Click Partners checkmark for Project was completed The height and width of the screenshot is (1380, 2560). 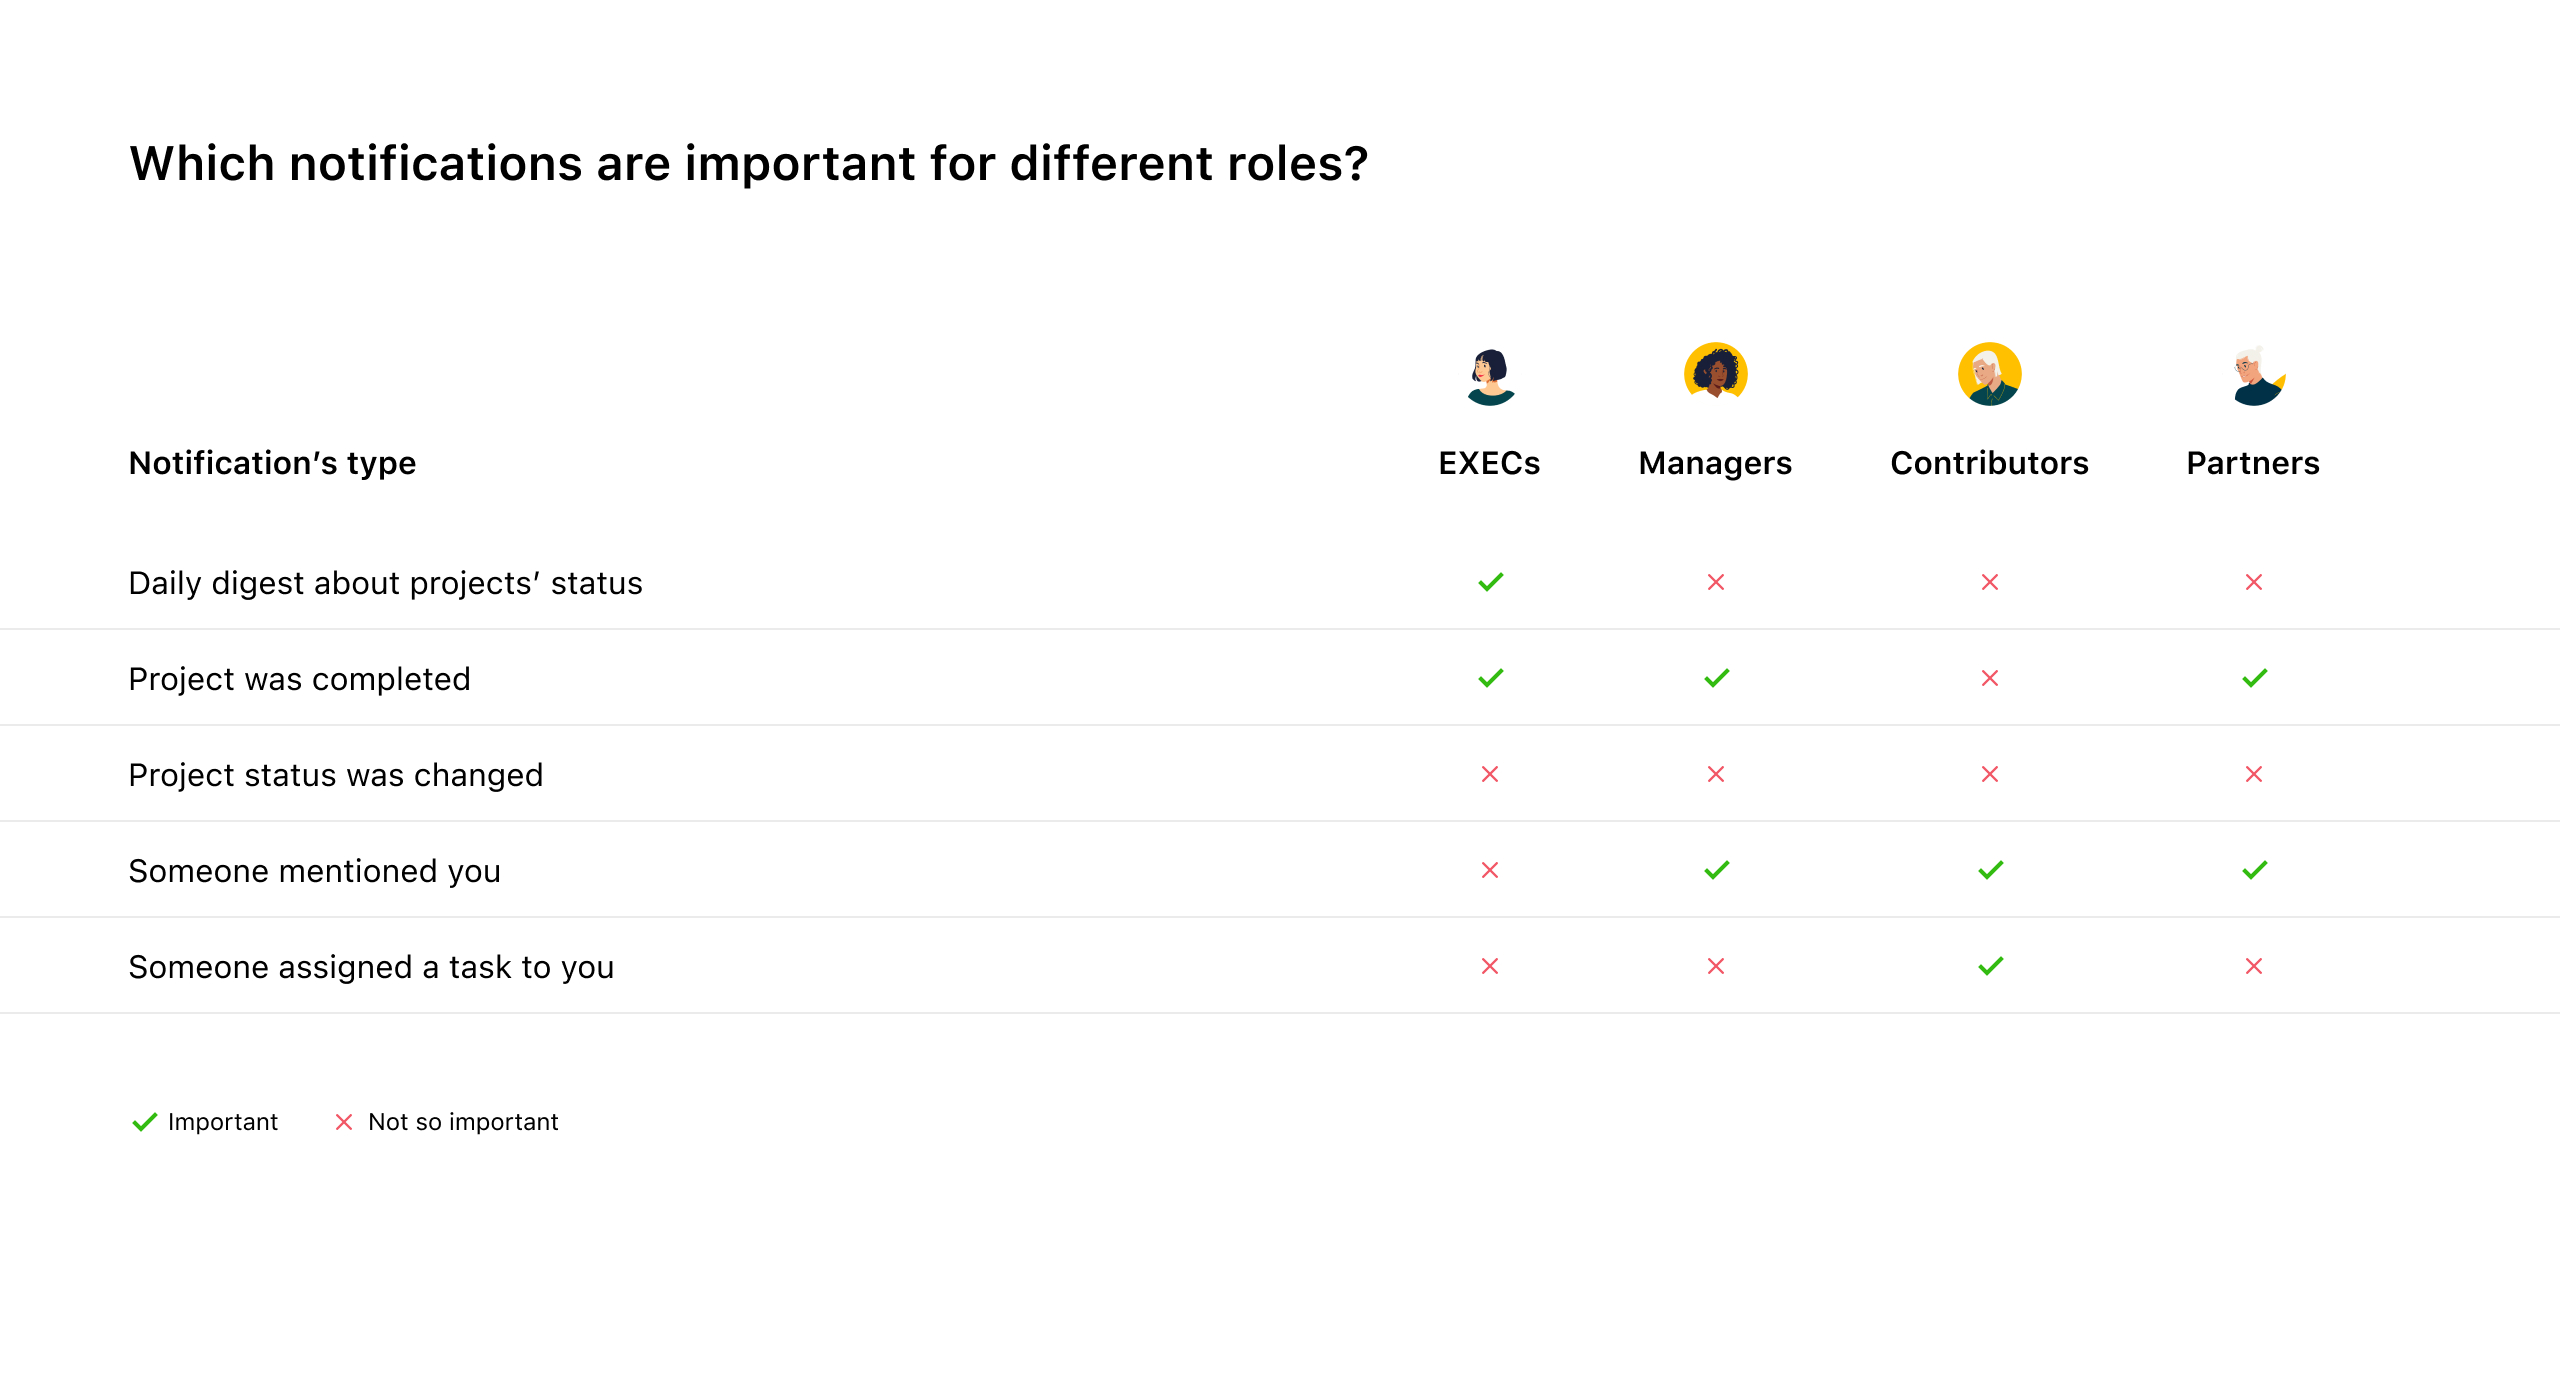pos(2255,678)
